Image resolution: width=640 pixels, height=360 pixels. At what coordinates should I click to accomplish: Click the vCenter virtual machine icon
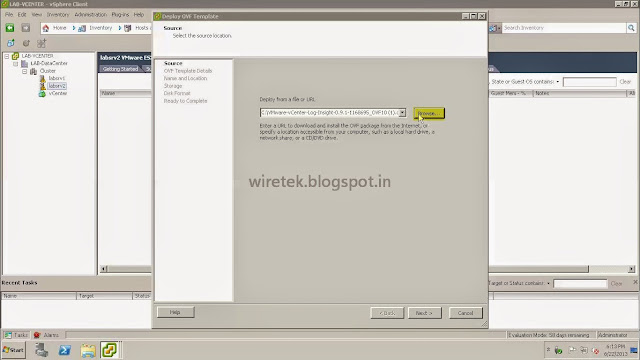tap(42, 93)
